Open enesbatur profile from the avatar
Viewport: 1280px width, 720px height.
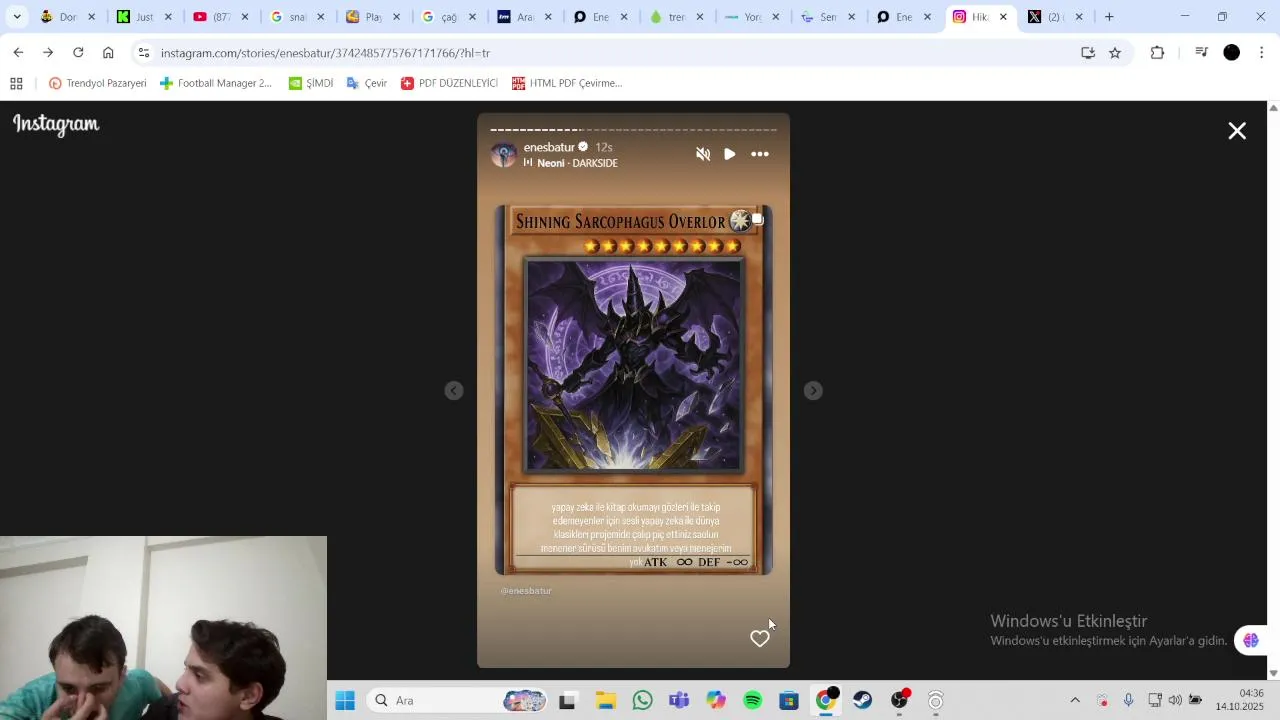504,154
